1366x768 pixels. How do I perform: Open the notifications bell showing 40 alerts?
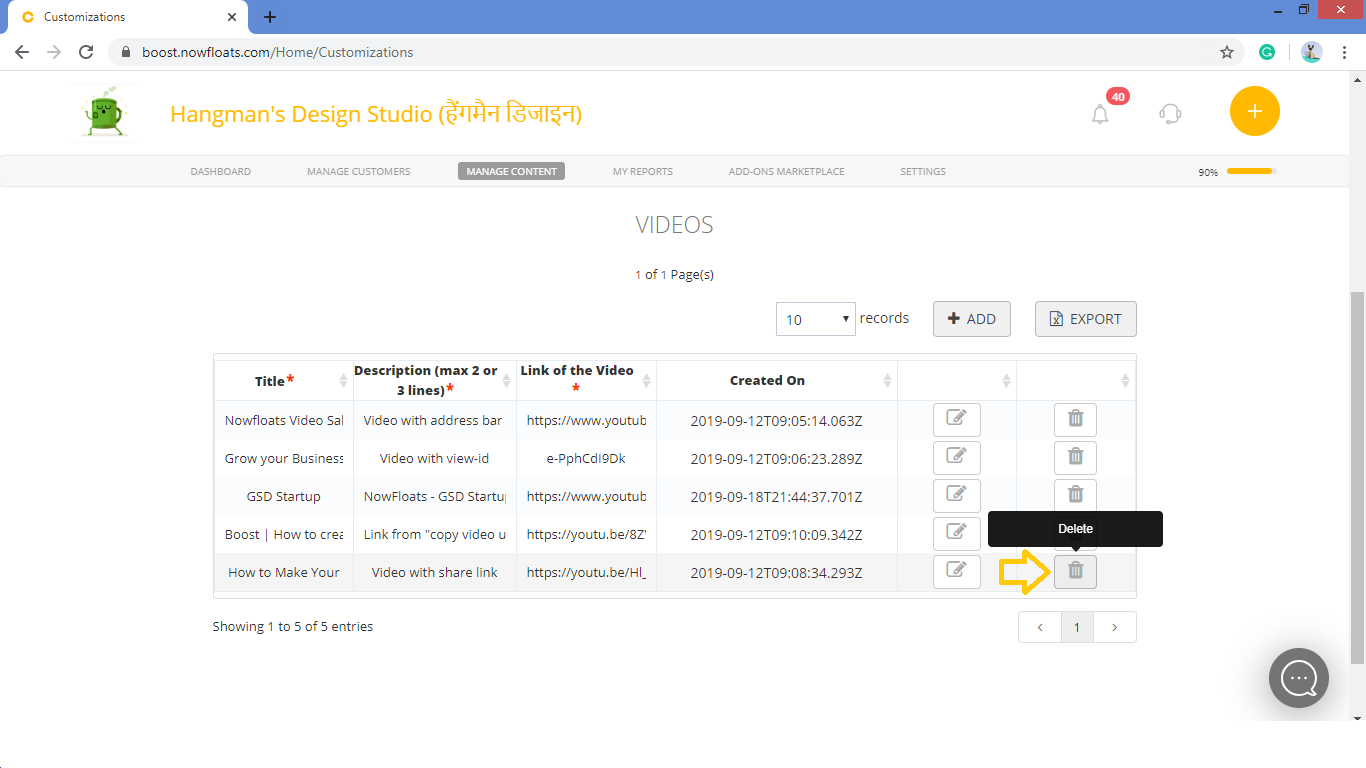(x=1100, y=113)
